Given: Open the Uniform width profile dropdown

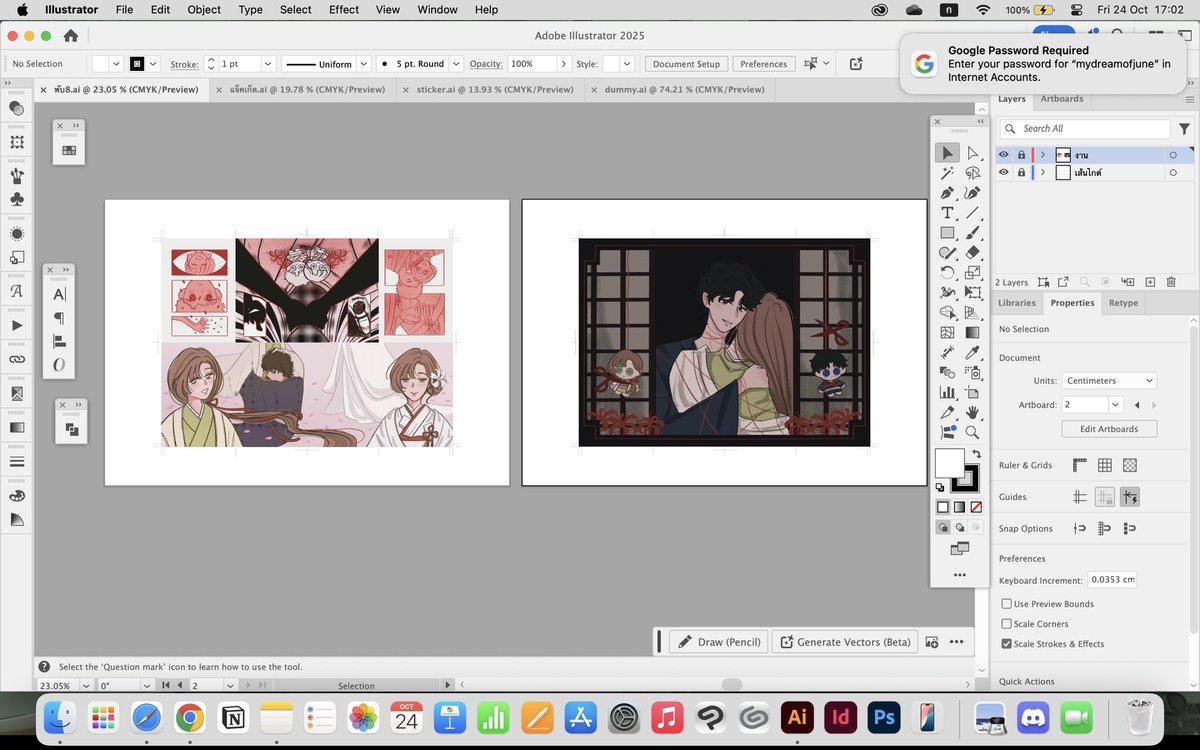Looking at the screenshot, I should pyautogui.click(x=364, y=64).
